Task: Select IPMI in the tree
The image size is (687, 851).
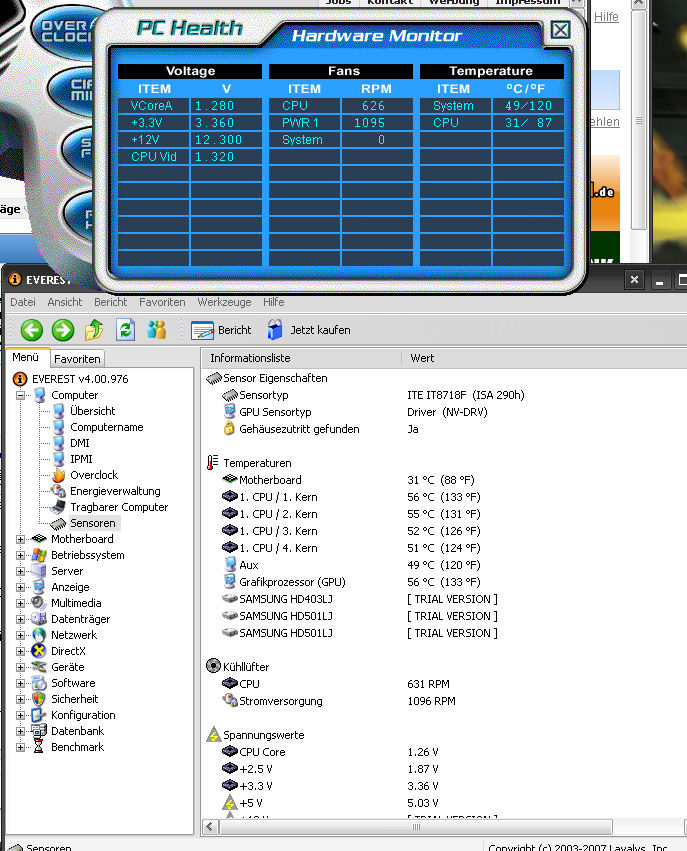Action: pos(81,459)
